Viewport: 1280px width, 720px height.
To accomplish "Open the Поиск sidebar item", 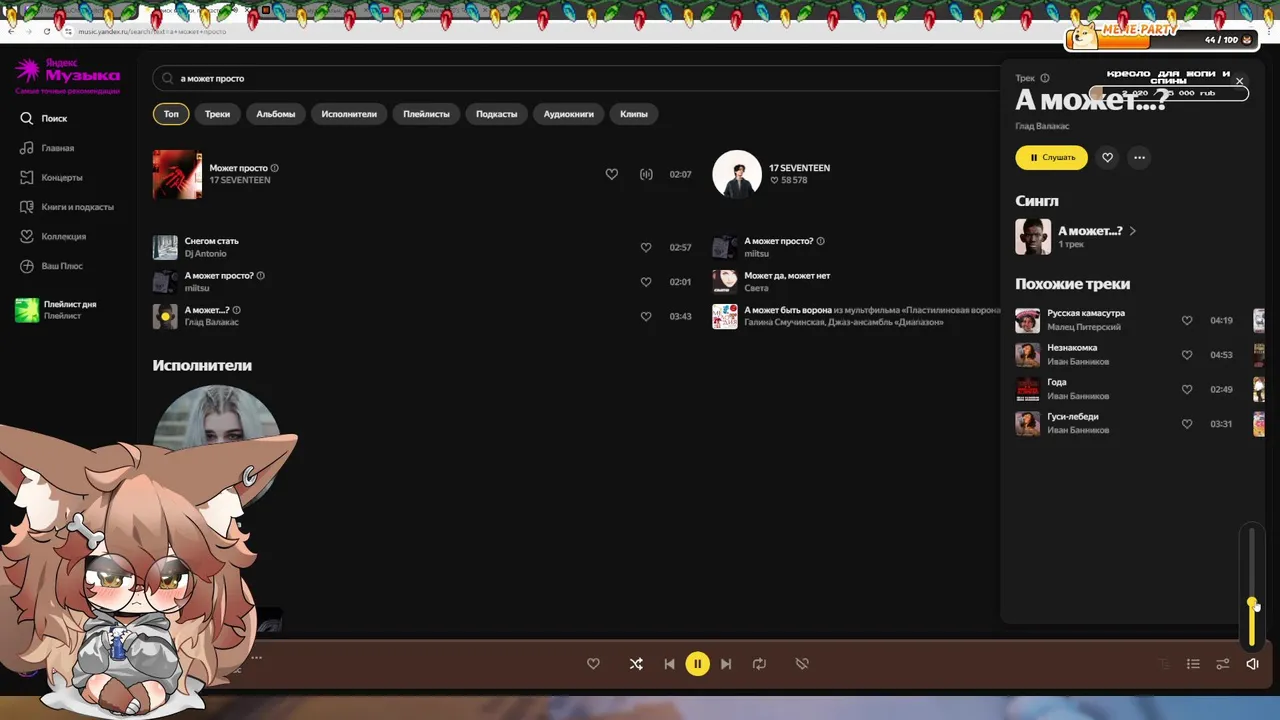I will (43, 118).
